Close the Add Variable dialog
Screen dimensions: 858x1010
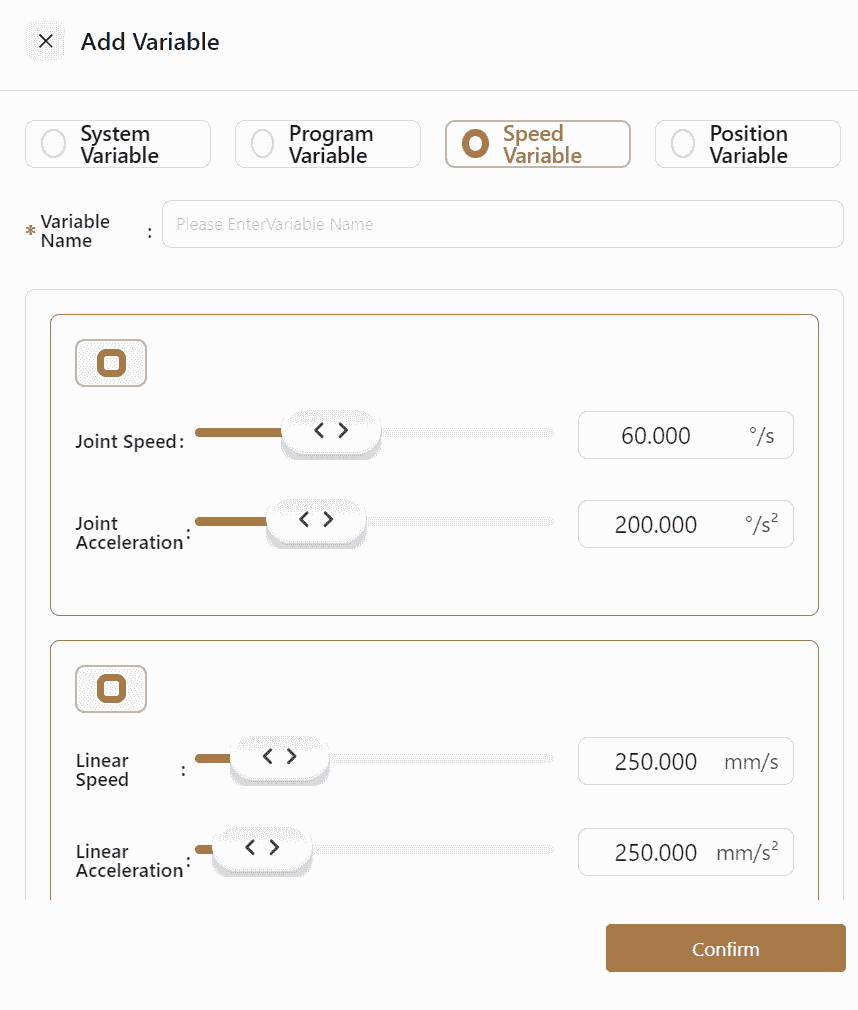pyautogui.click(x=45, y=42)
